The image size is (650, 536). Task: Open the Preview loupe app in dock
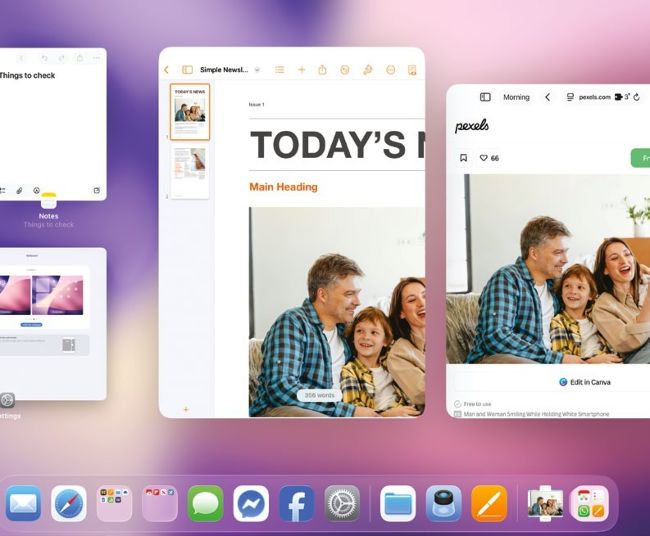[x=444, y=503]
